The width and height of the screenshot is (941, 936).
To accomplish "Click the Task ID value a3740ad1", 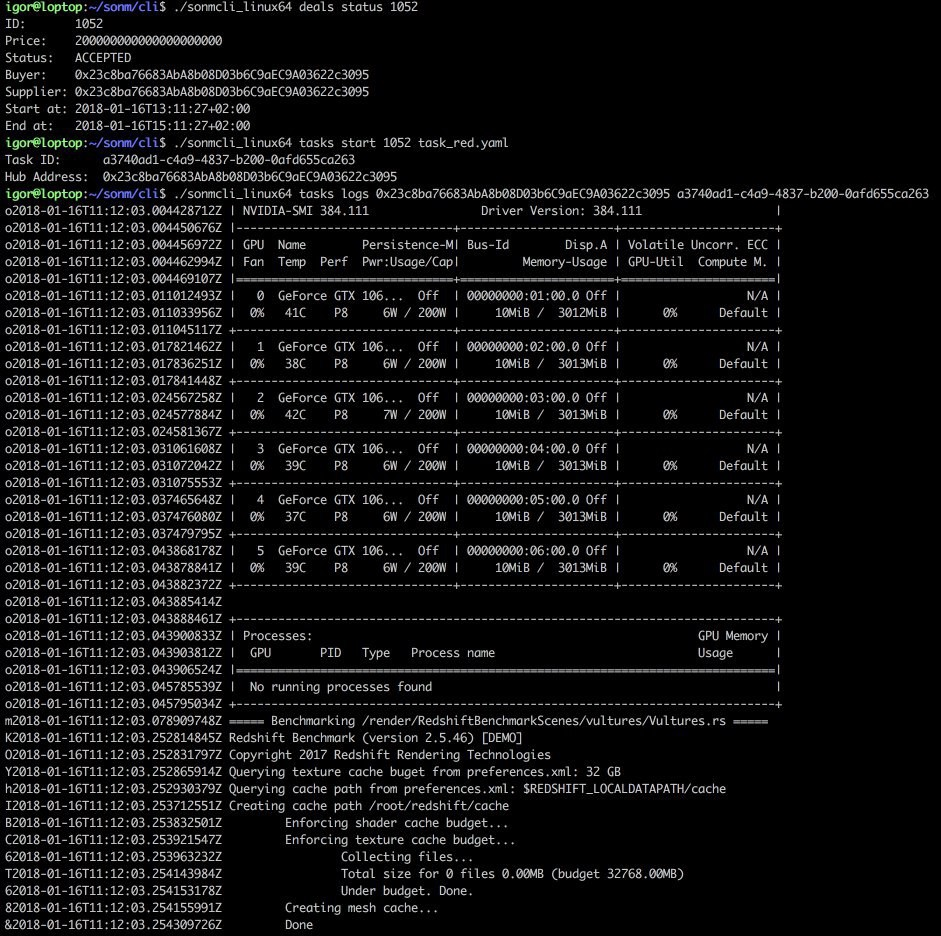I will [x=228, y=160].
